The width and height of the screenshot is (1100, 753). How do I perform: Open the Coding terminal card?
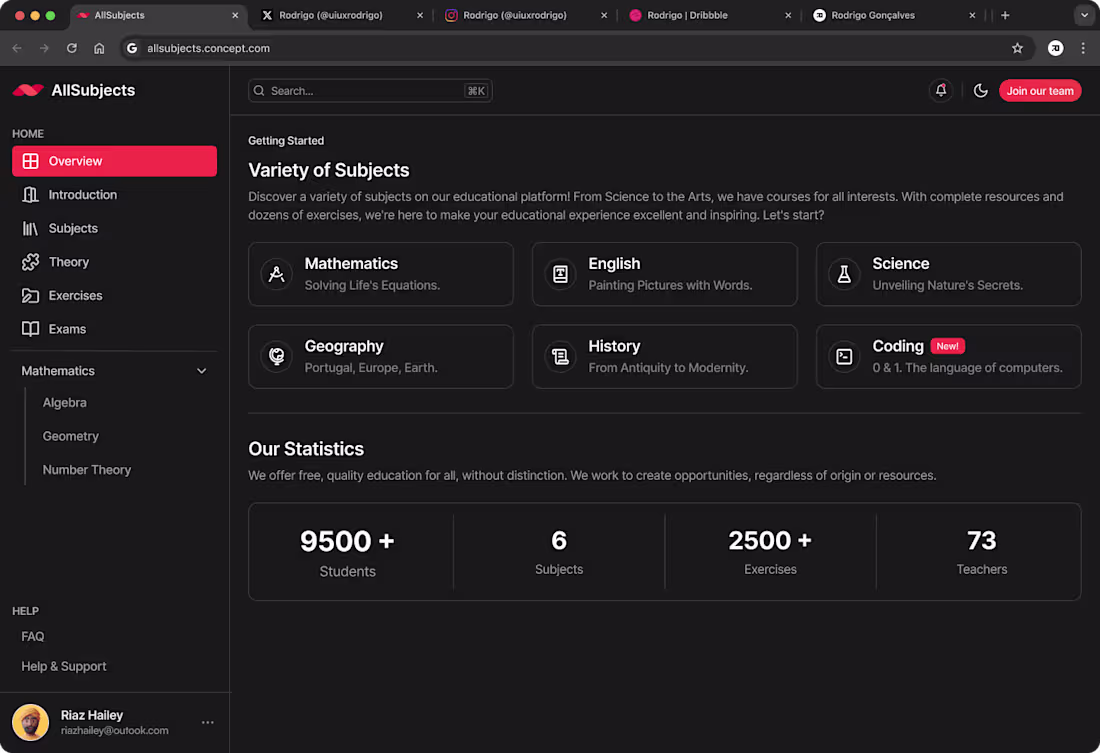[948, 356]
